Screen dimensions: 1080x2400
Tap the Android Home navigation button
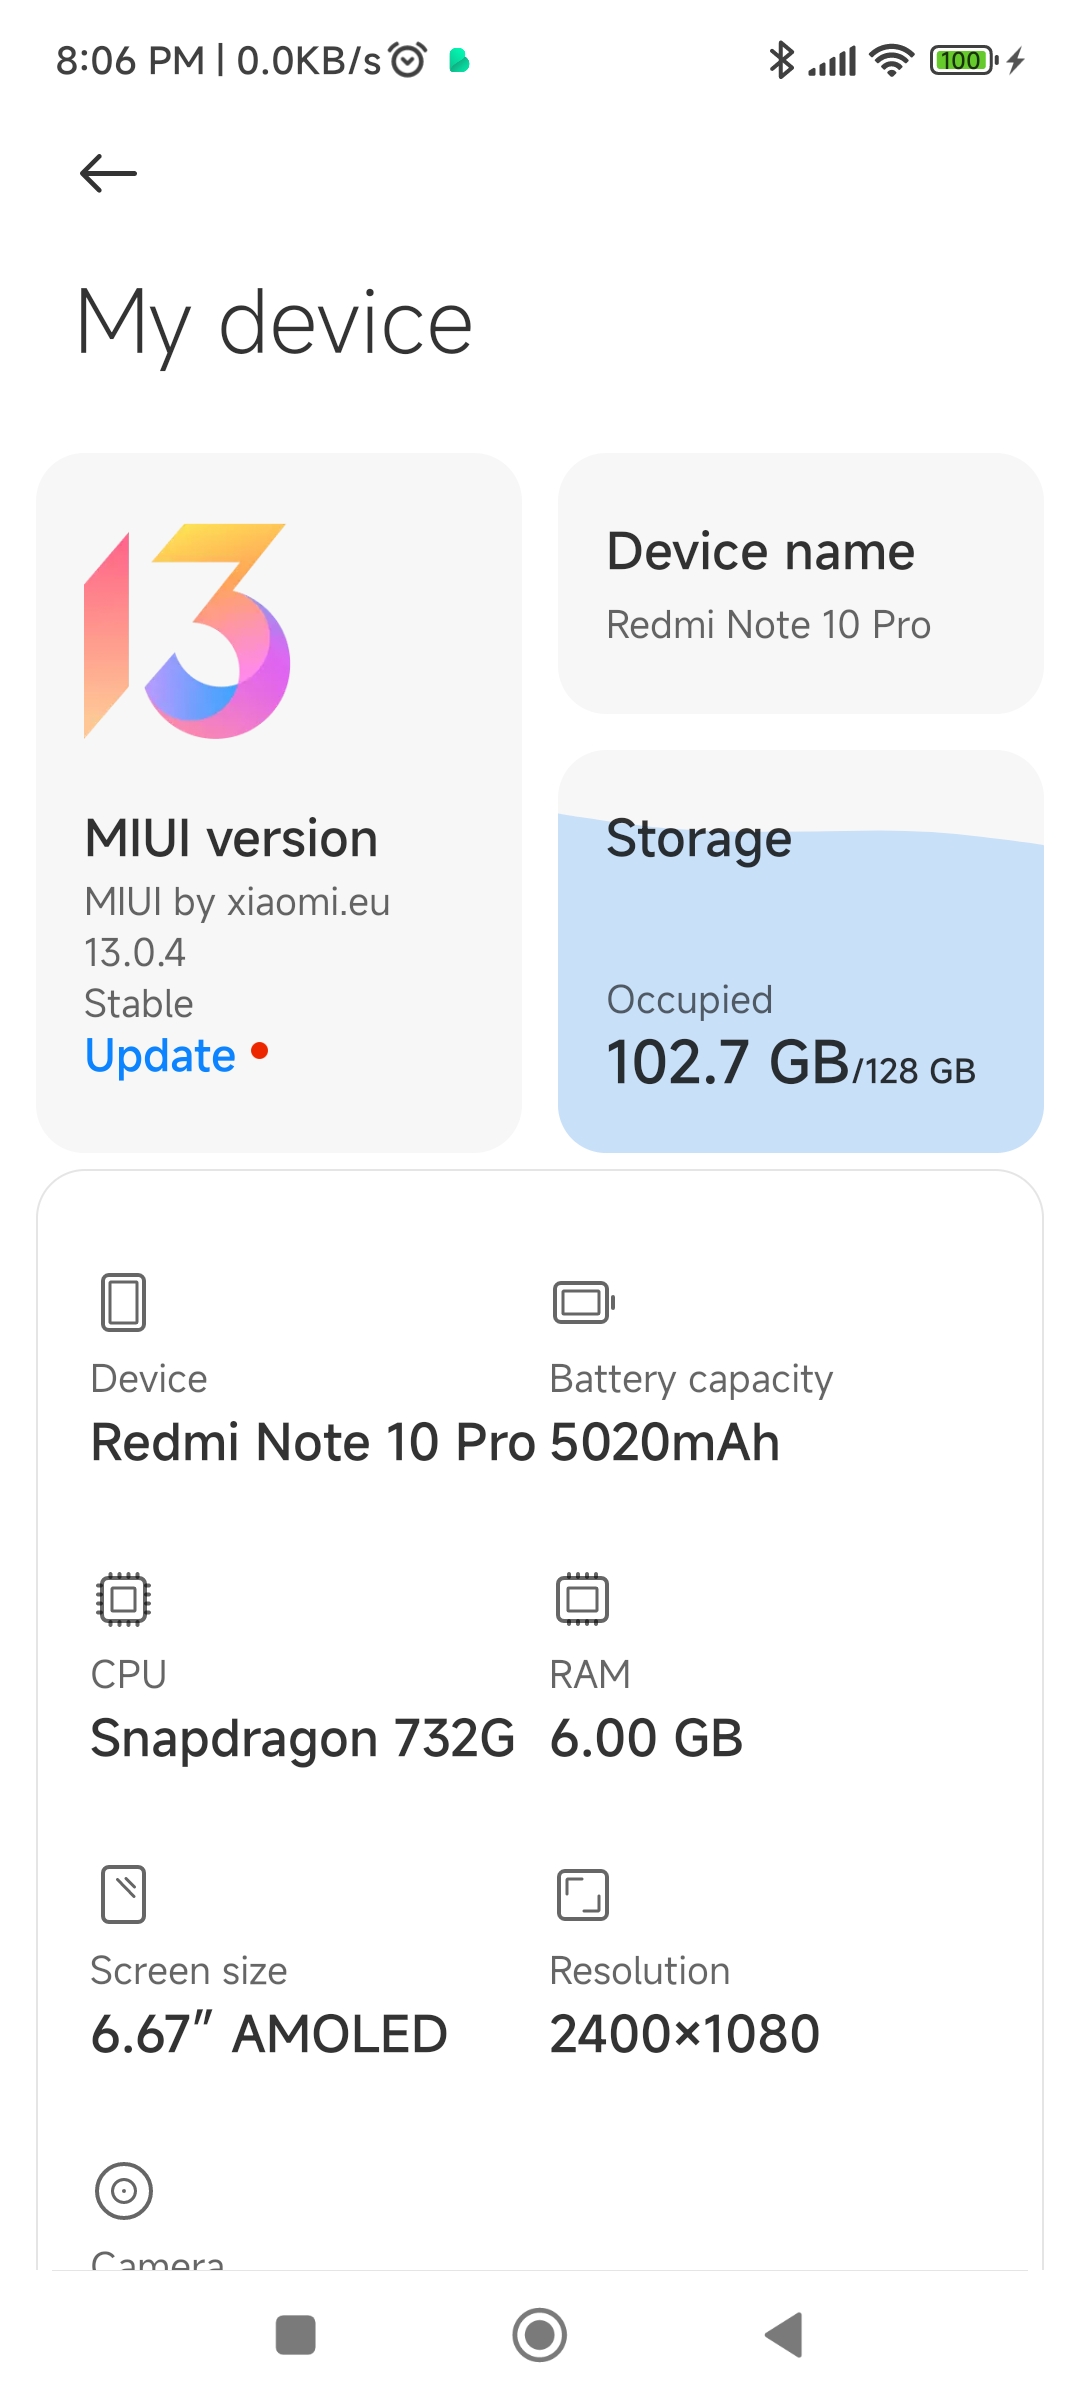[540, 2335]
